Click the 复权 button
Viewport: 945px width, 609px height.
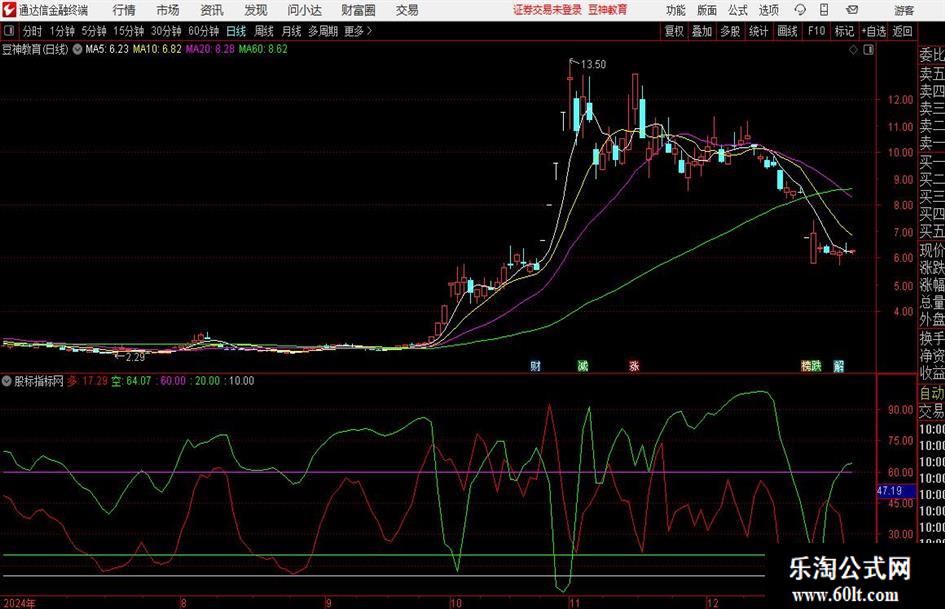pos(674,31)
